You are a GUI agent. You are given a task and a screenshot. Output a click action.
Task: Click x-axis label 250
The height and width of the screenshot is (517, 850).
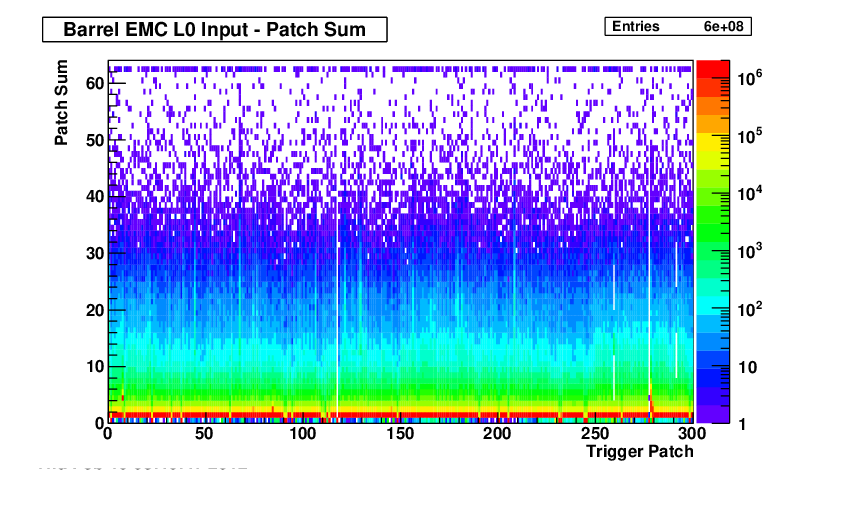point(595,434)
